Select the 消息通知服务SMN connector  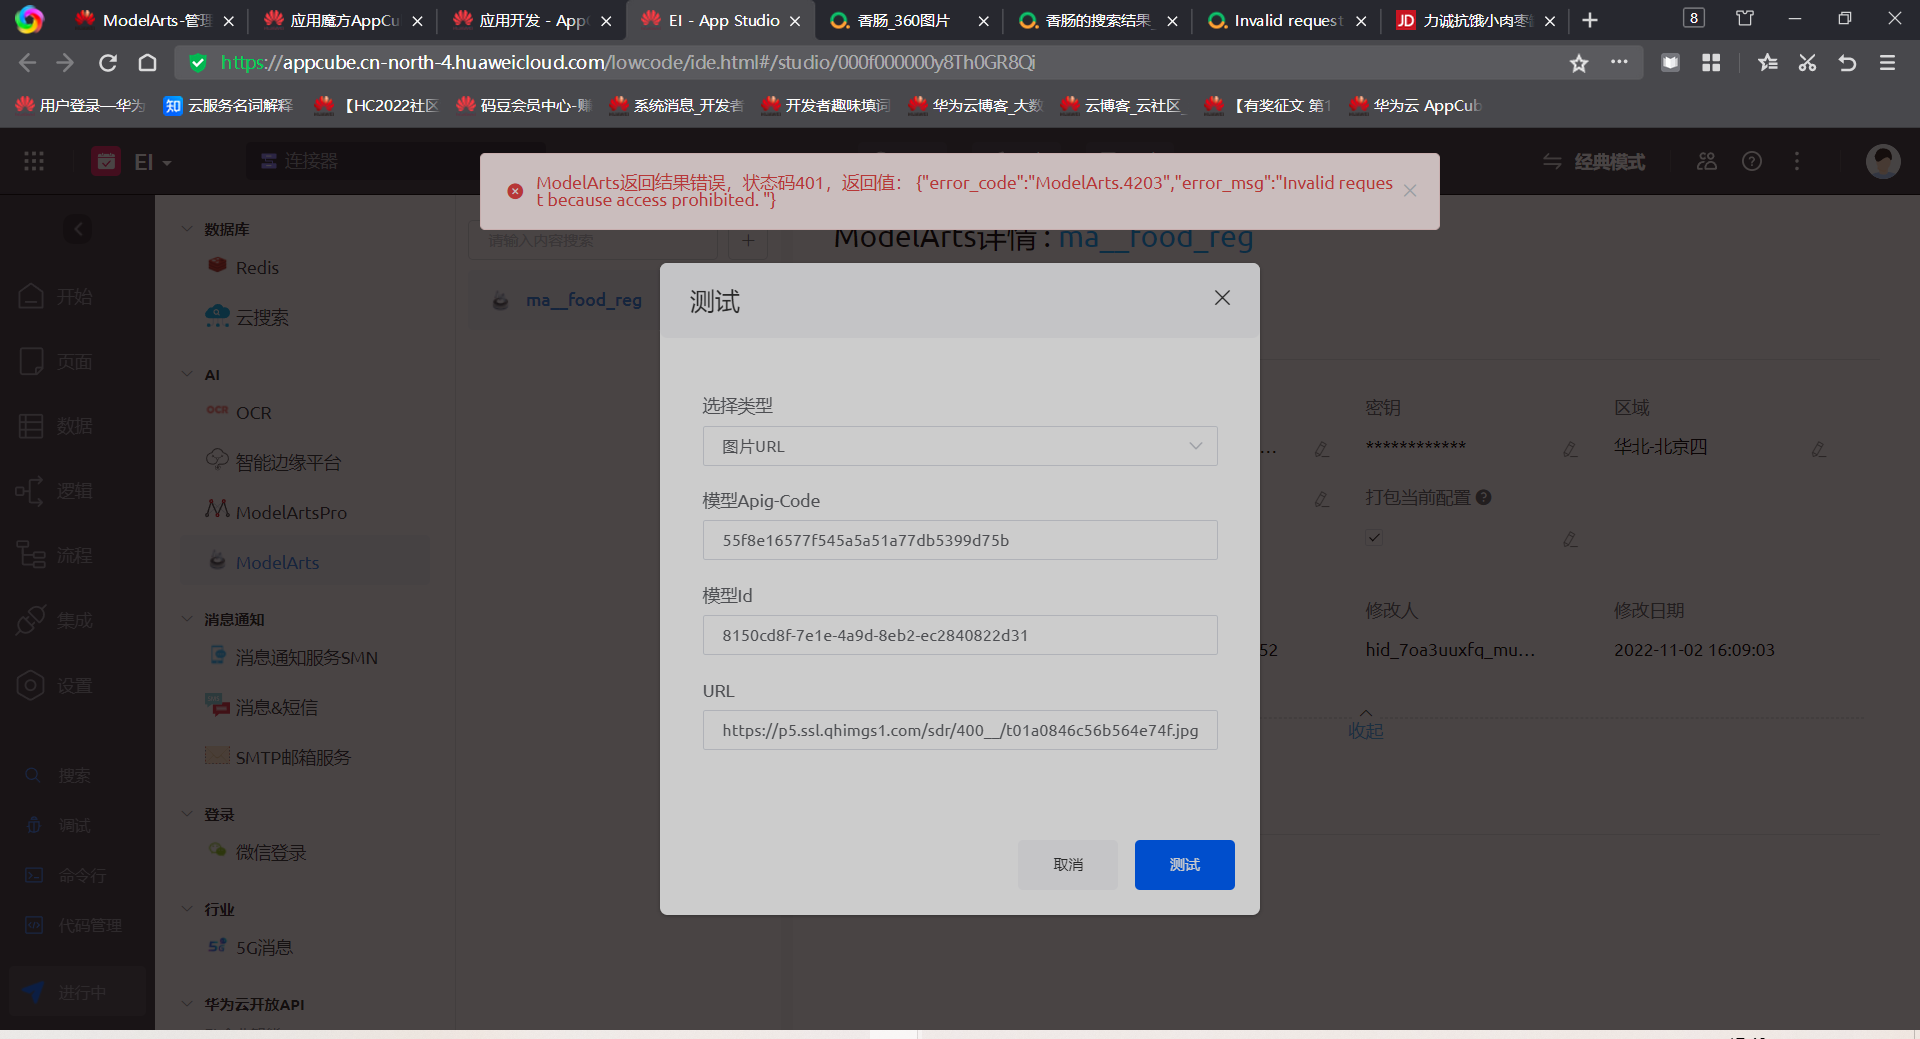[x=305, y=658]
